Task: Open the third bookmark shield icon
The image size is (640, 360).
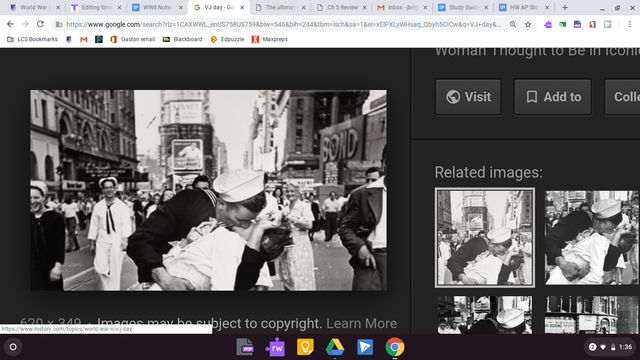Action: (69, 40)
